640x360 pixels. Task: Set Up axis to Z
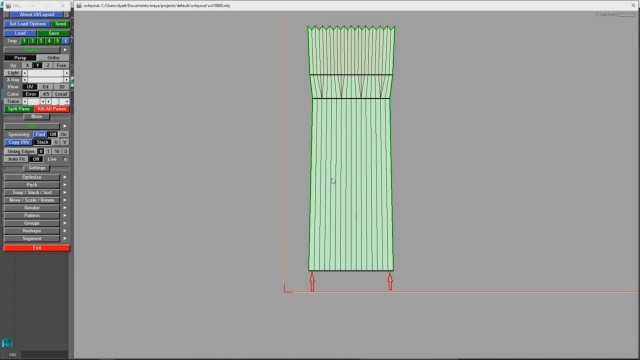[47, 65]
